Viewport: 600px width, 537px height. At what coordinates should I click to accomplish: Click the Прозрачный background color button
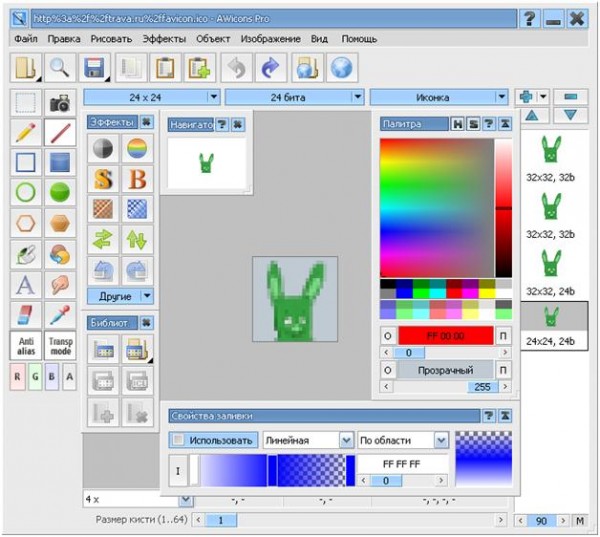pos(445,370)
